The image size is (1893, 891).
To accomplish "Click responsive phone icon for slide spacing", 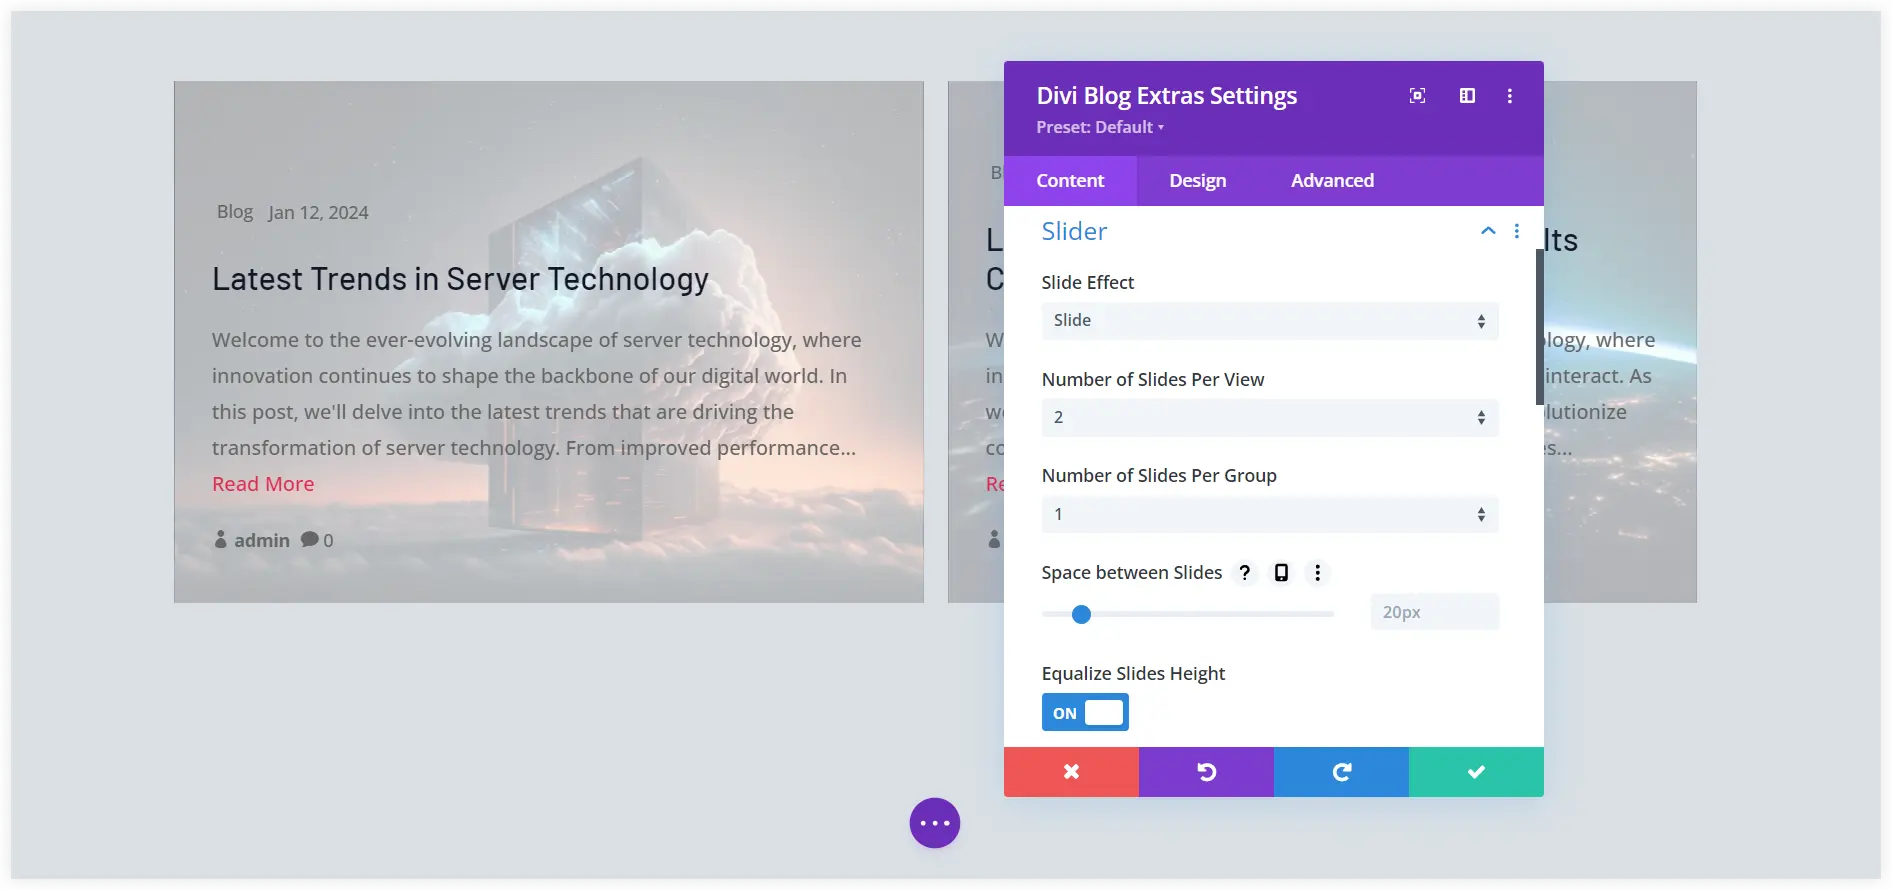I will click(1281, 573).
